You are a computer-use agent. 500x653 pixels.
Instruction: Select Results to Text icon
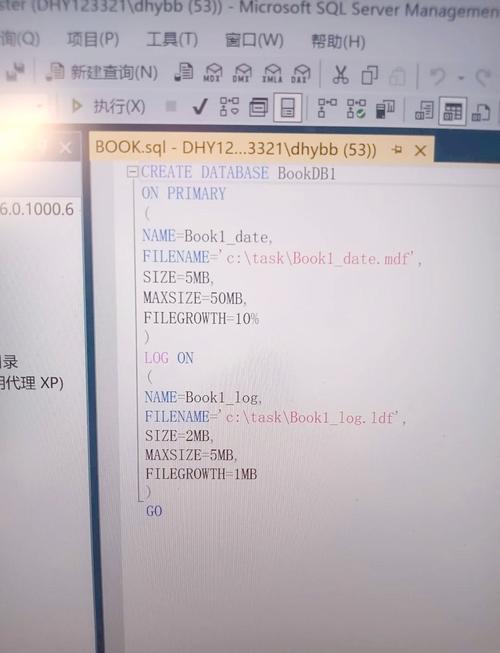coord(424,111)
